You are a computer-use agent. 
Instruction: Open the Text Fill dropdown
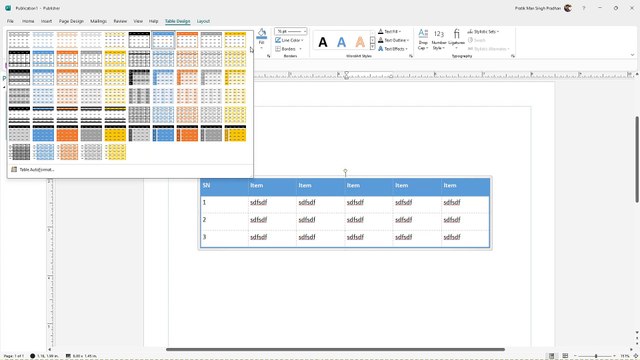click(x=390, y=31)
